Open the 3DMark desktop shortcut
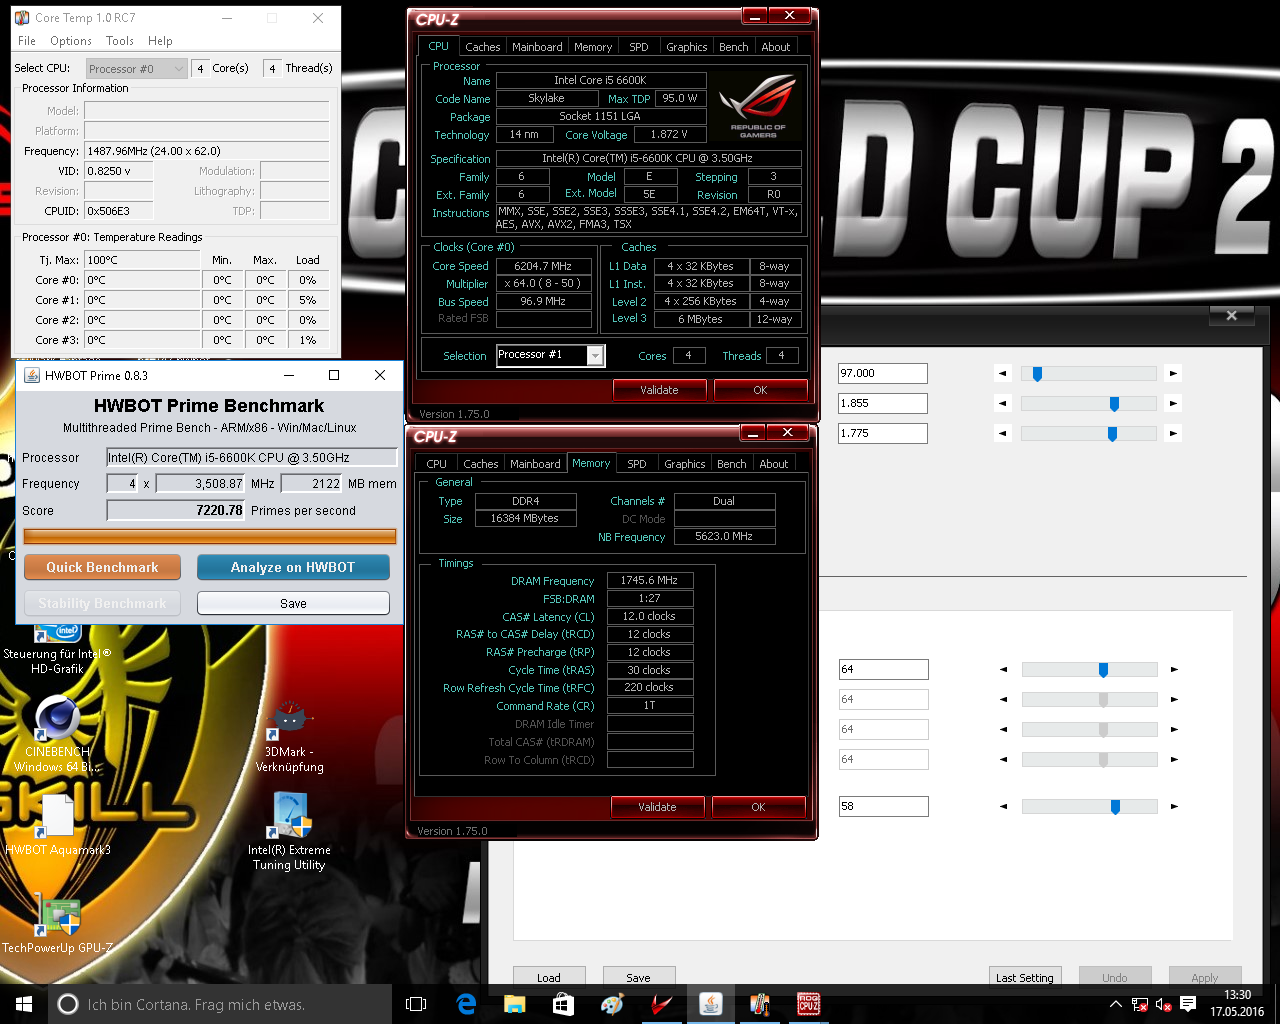The height and width of the screenshot is (1024, 1280). (x=289, y=738)
